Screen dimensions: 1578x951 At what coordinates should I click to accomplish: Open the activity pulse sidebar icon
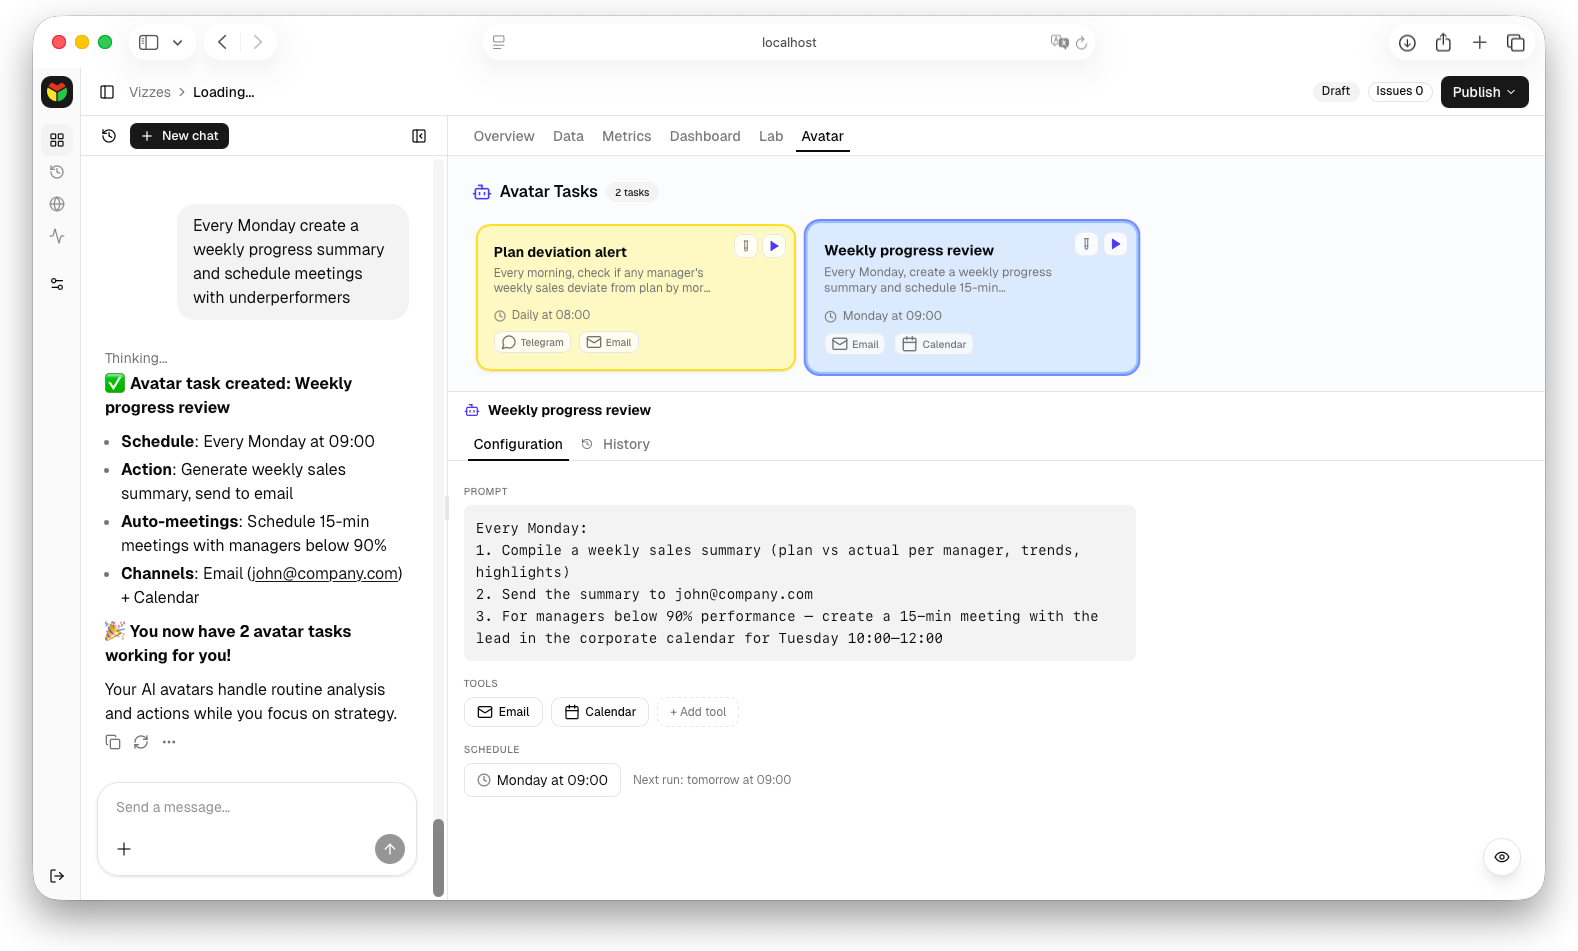tap(57, 236)
